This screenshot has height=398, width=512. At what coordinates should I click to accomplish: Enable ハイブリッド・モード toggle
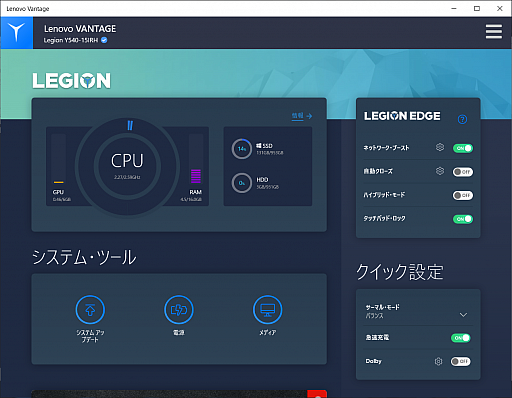[x=463, y=195]
